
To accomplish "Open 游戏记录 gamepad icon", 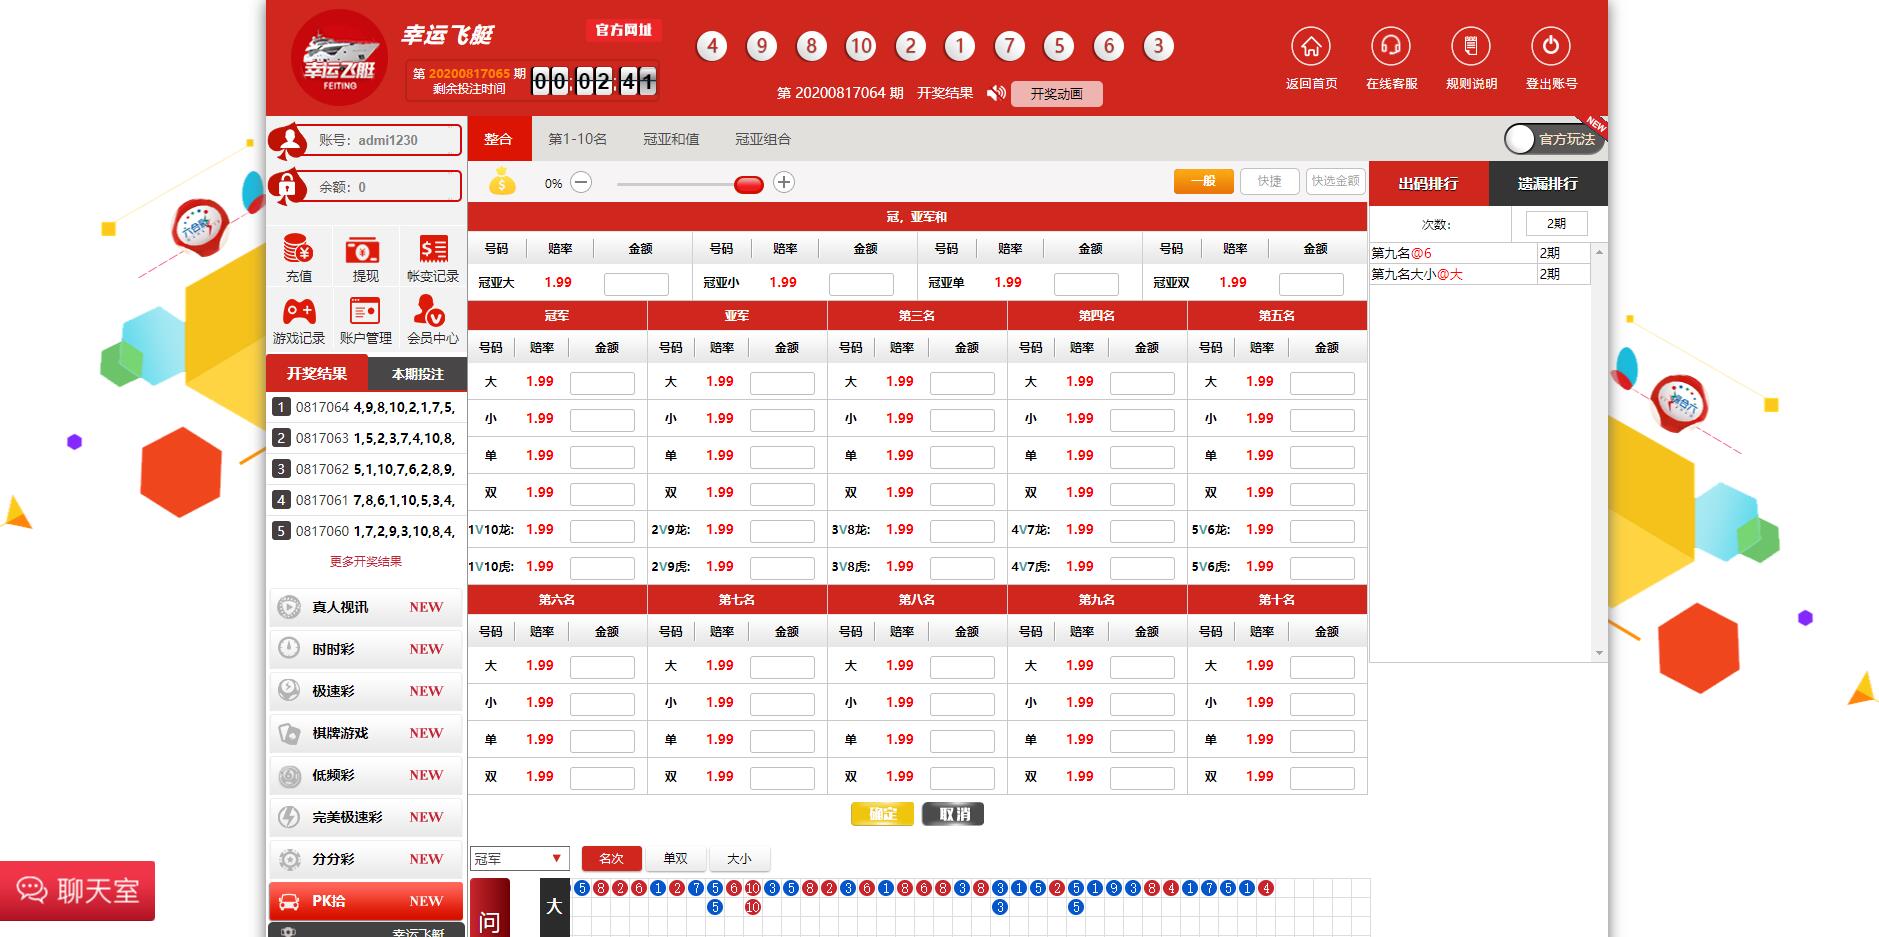I will click(299, 311).
